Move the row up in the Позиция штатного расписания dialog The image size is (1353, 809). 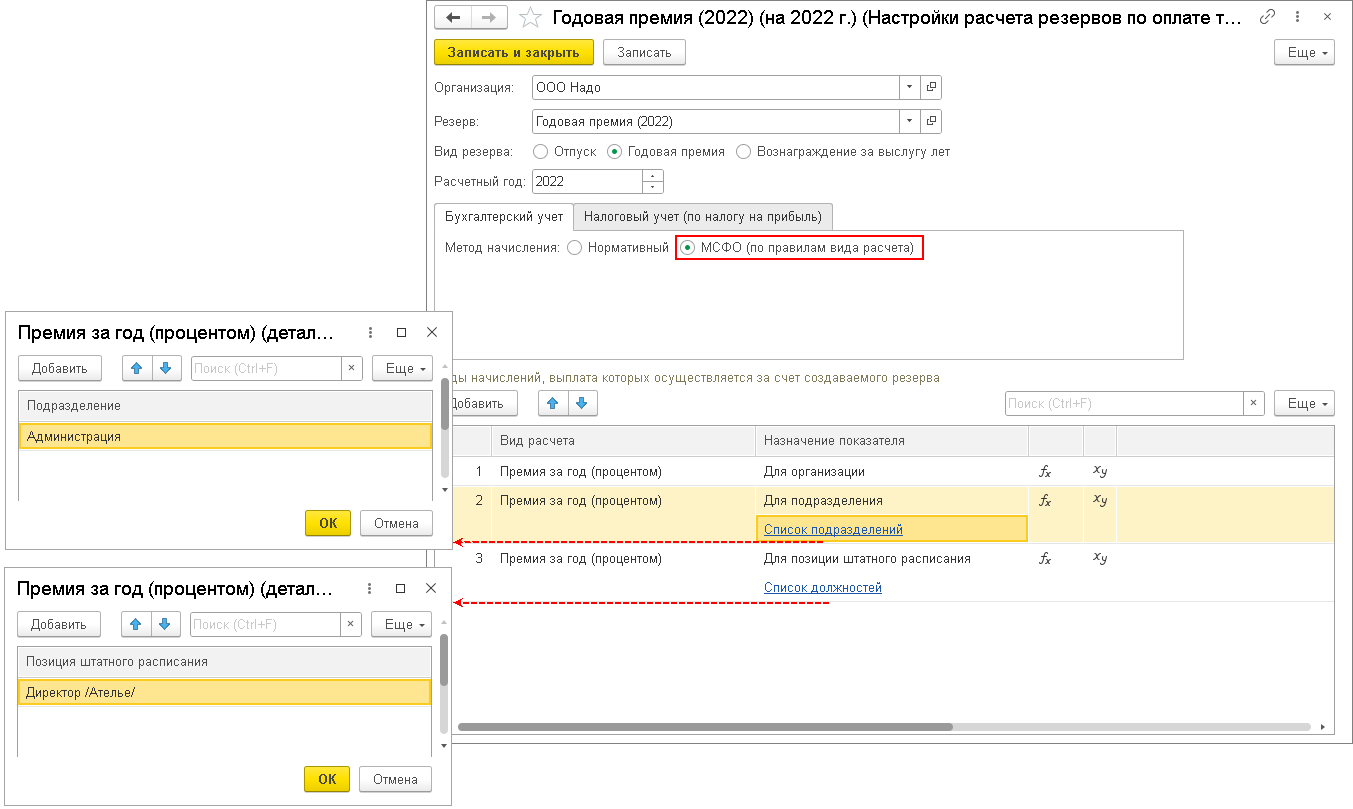click(x=137, y=624)
